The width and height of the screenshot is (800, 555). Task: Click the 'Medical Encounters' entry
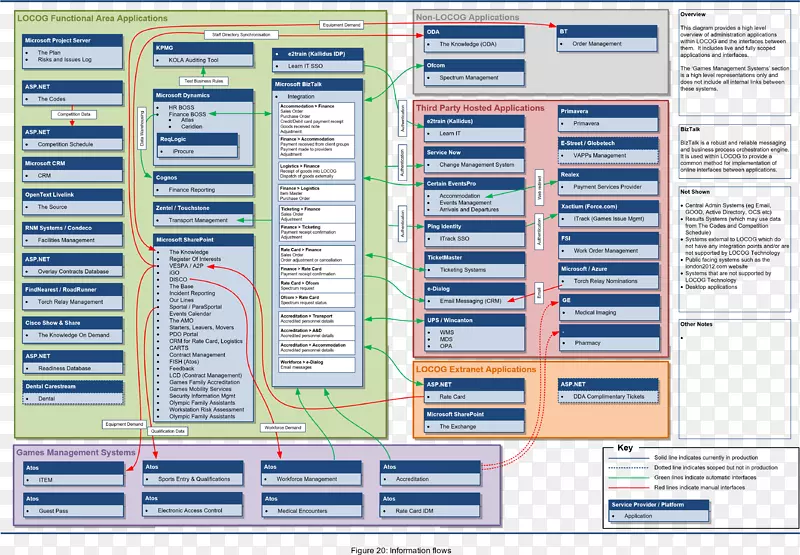(303, 511)
